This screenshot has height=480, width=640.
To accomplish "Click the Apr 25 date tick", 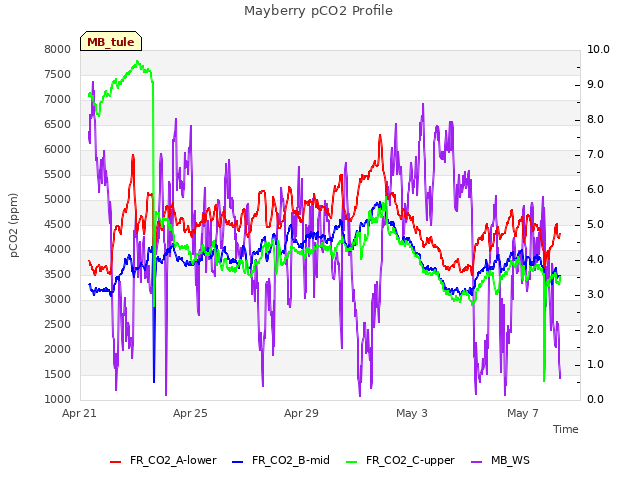I will click(x=190, y=413).
